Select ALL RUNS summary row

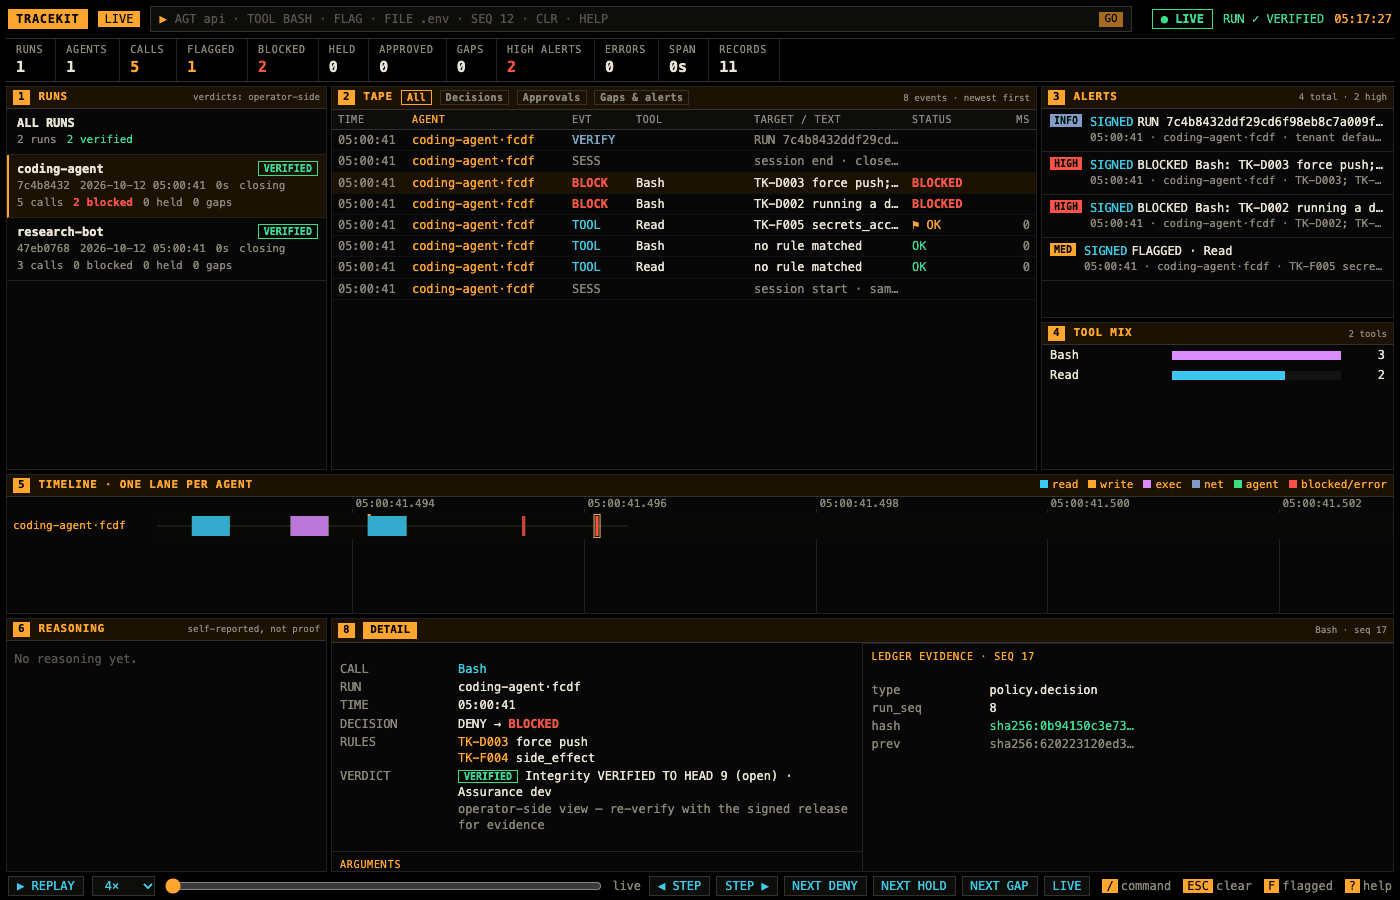(x=167, y=131)
